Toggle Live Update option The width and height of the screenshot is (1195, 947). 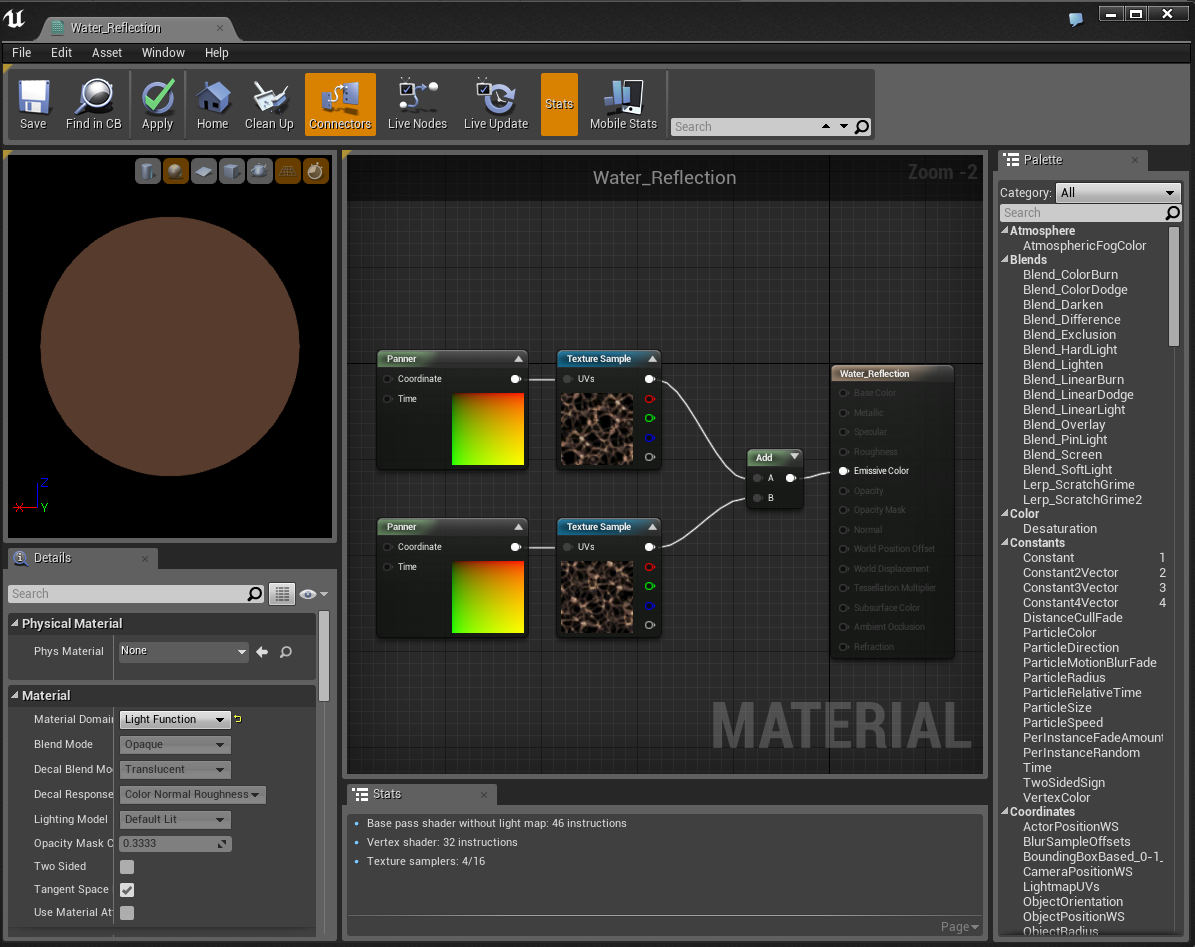coord(495,104)
